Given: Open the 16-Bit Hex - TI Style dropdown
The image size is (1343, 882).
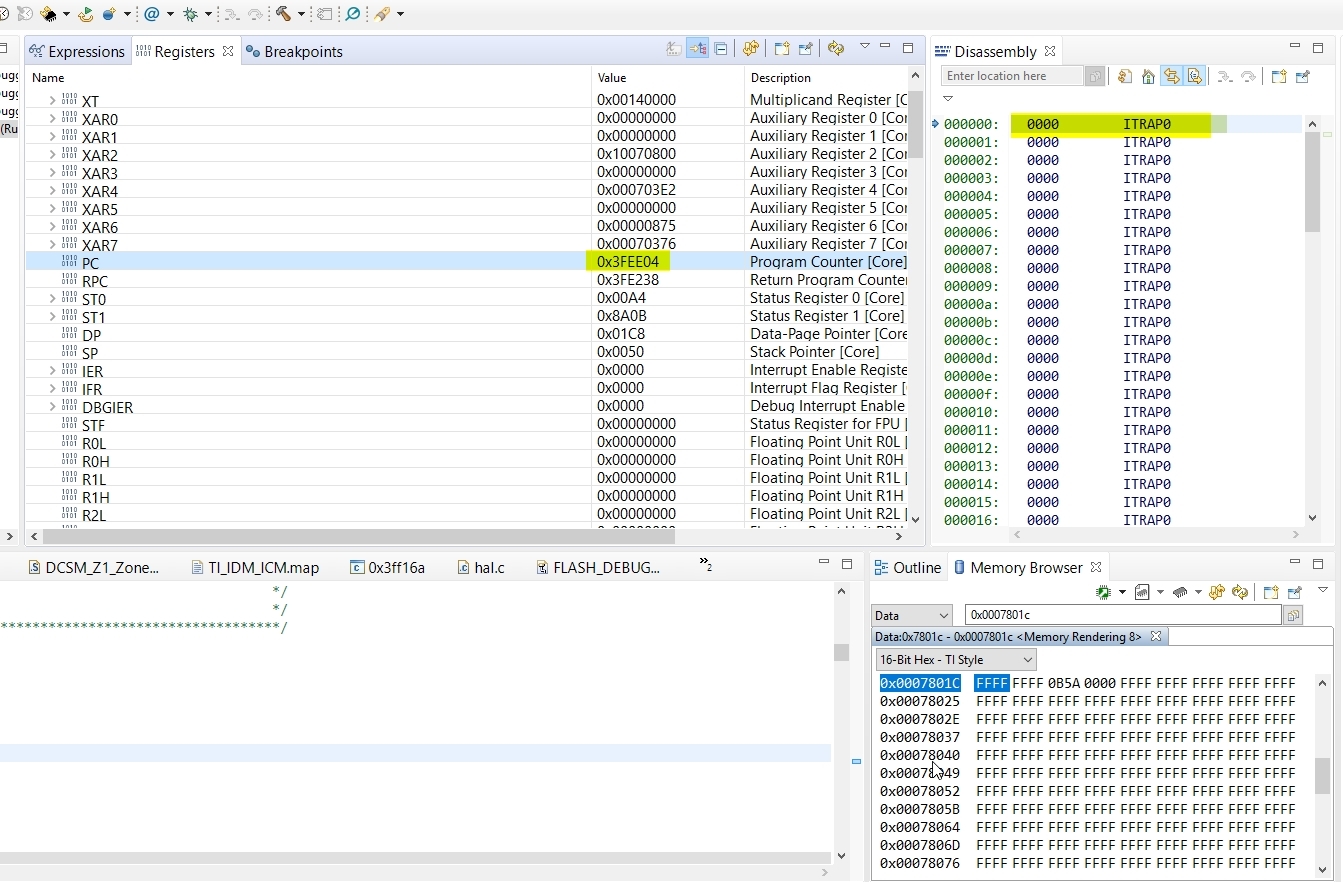Looking at the screenshot, I should coord(956,660).
